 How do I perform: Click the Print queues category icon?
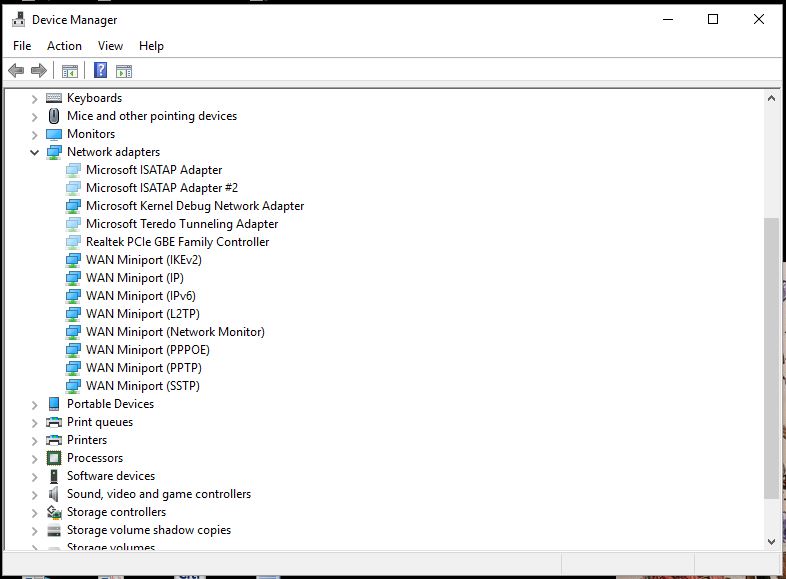click(x=54, y=422)
